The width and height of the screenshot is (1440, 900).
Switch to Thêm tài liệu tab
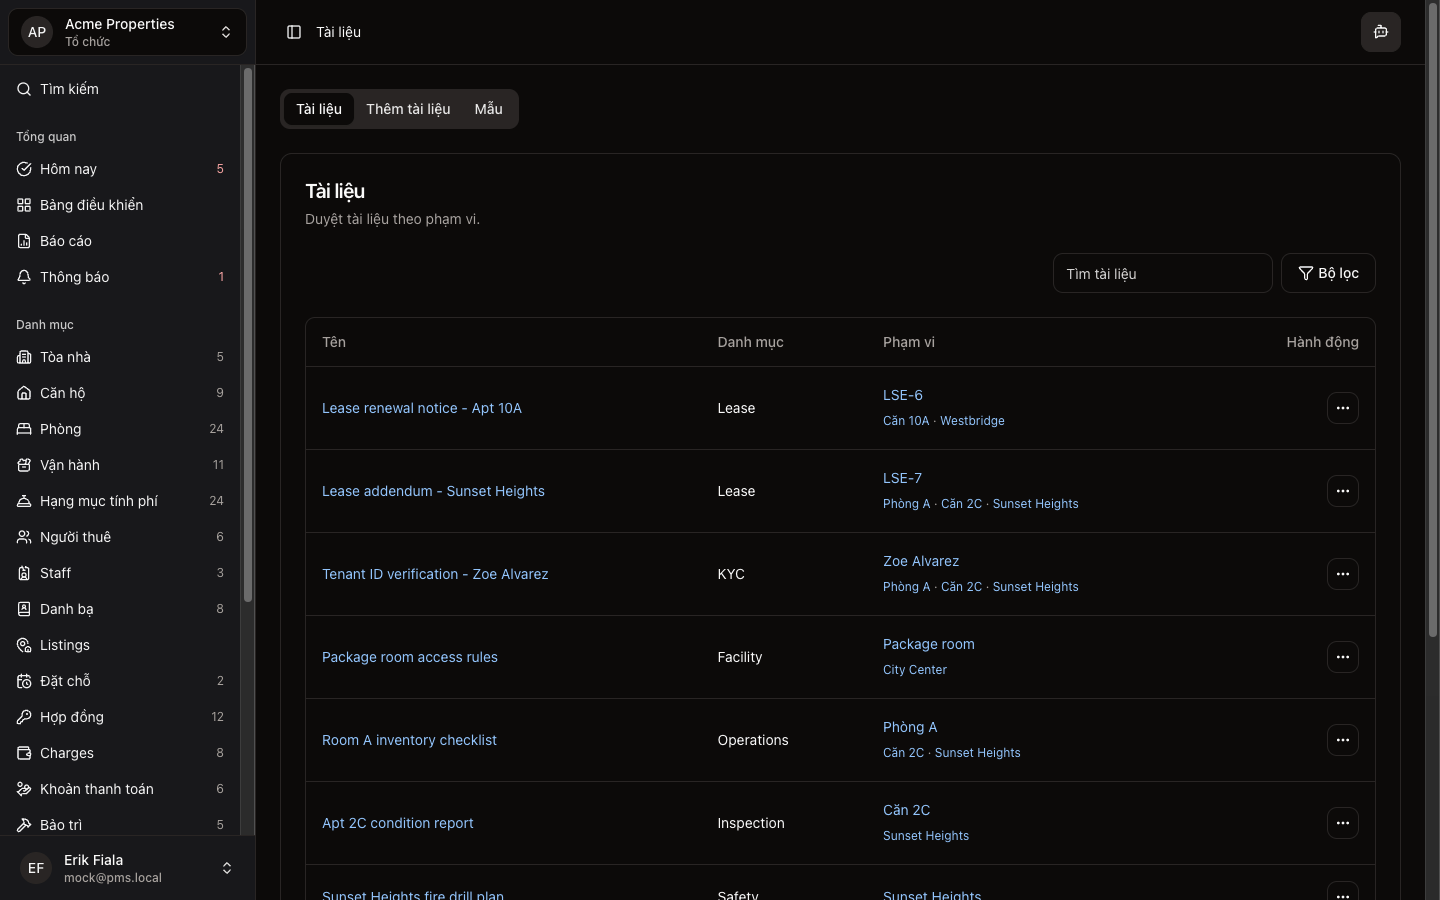click(408, 109)
